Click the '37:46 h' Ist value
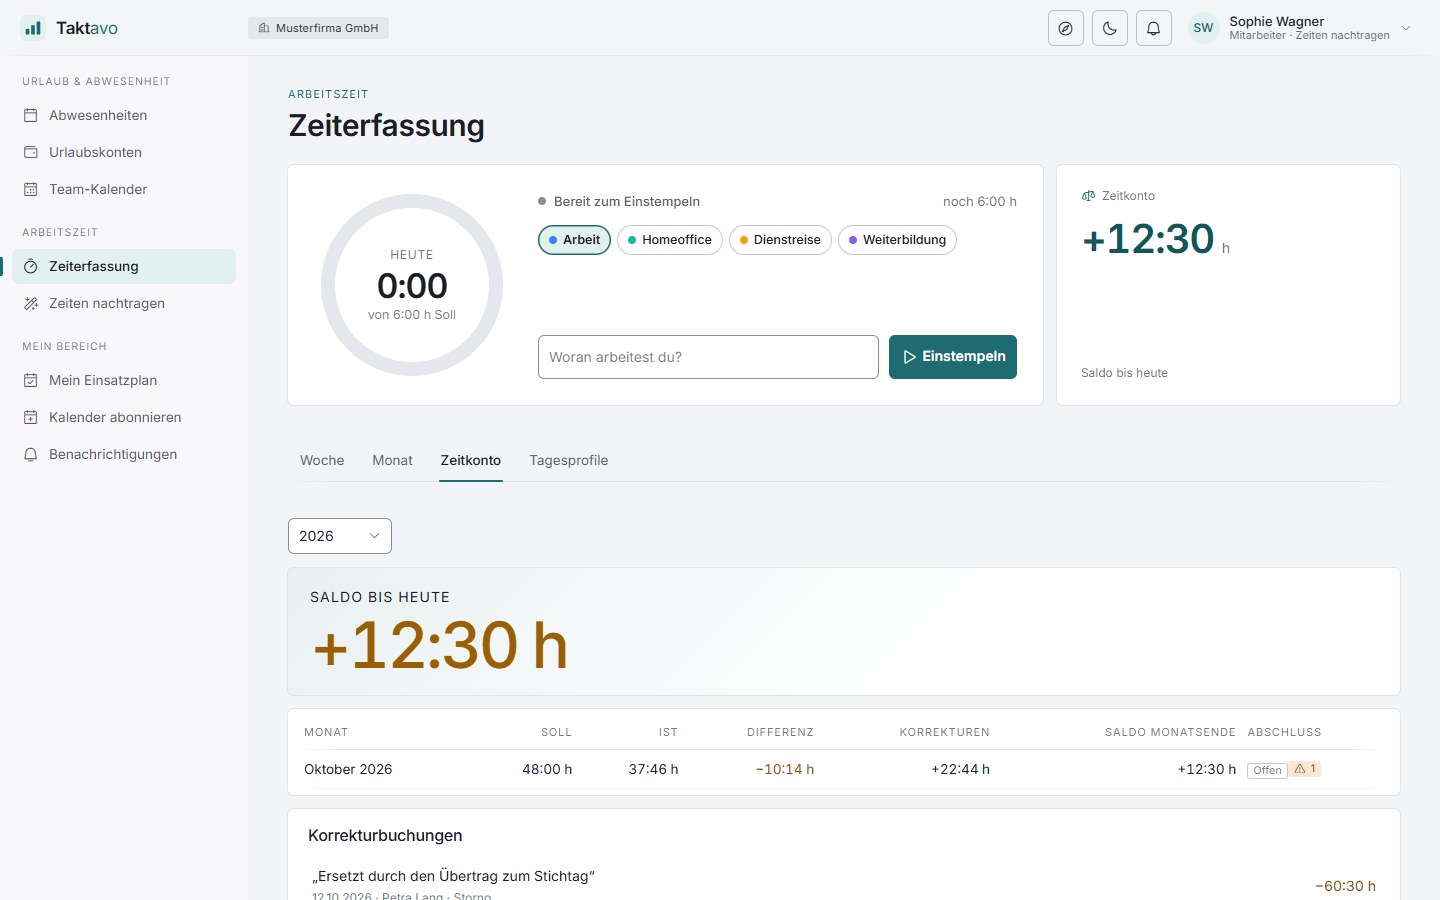Viewport: 1440px width, 900px height. click(x=654, y=769)
